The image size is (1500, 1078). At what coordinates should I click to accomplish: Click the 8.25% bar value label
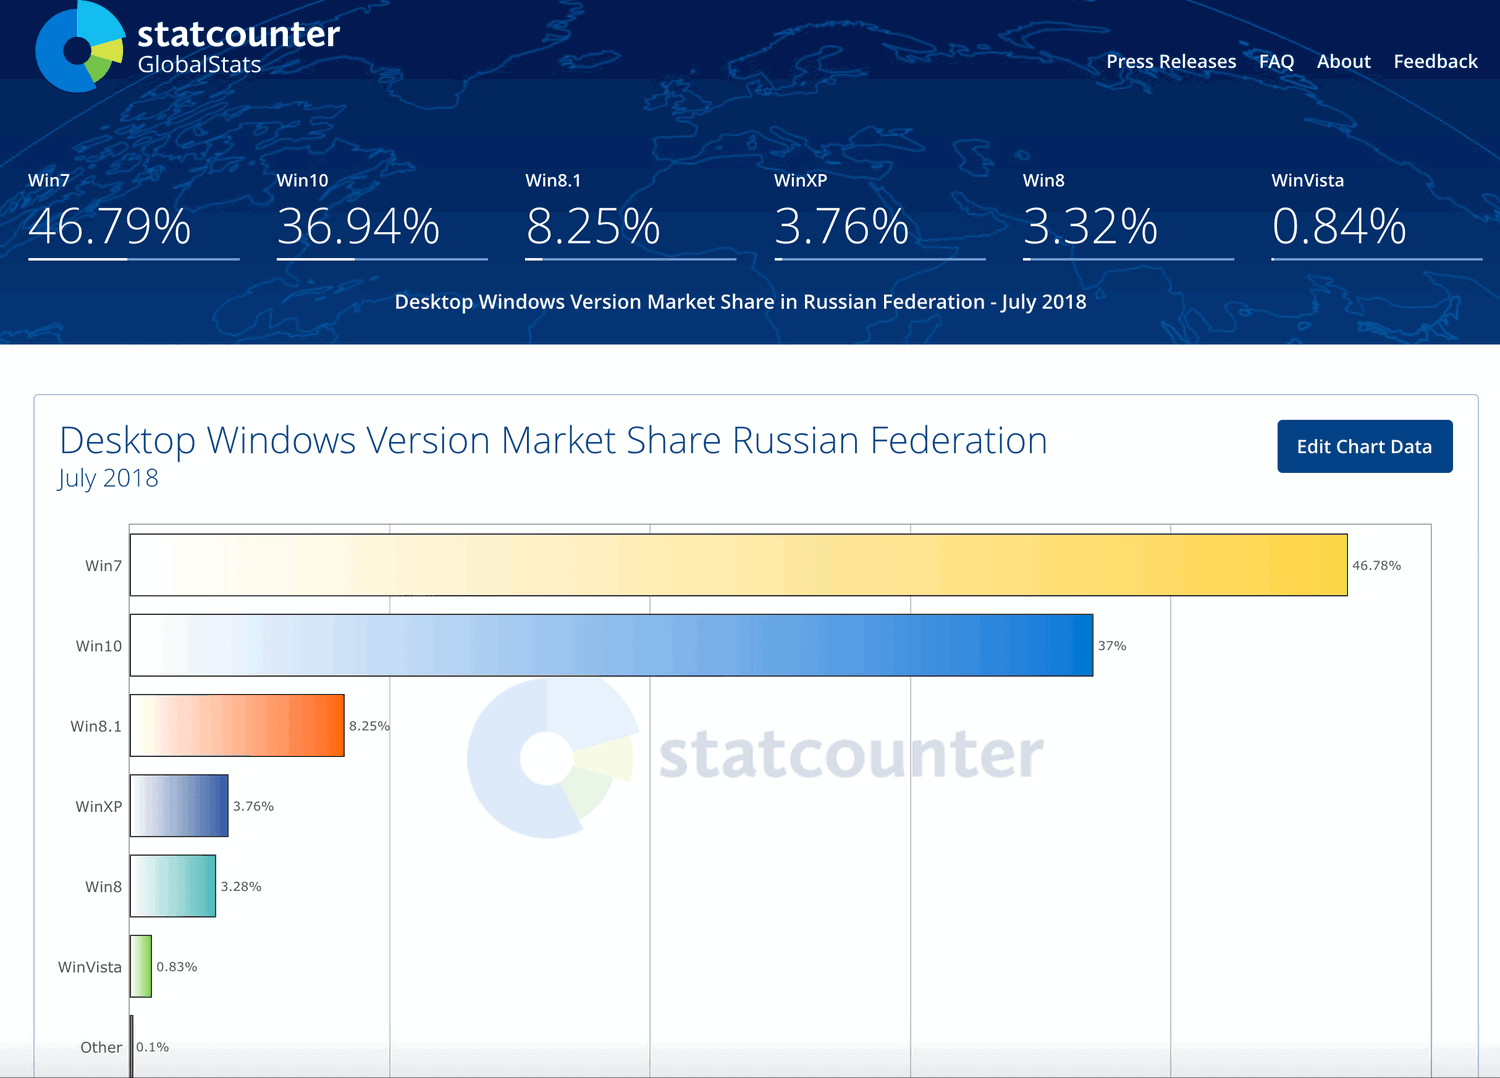click(369, 726)
